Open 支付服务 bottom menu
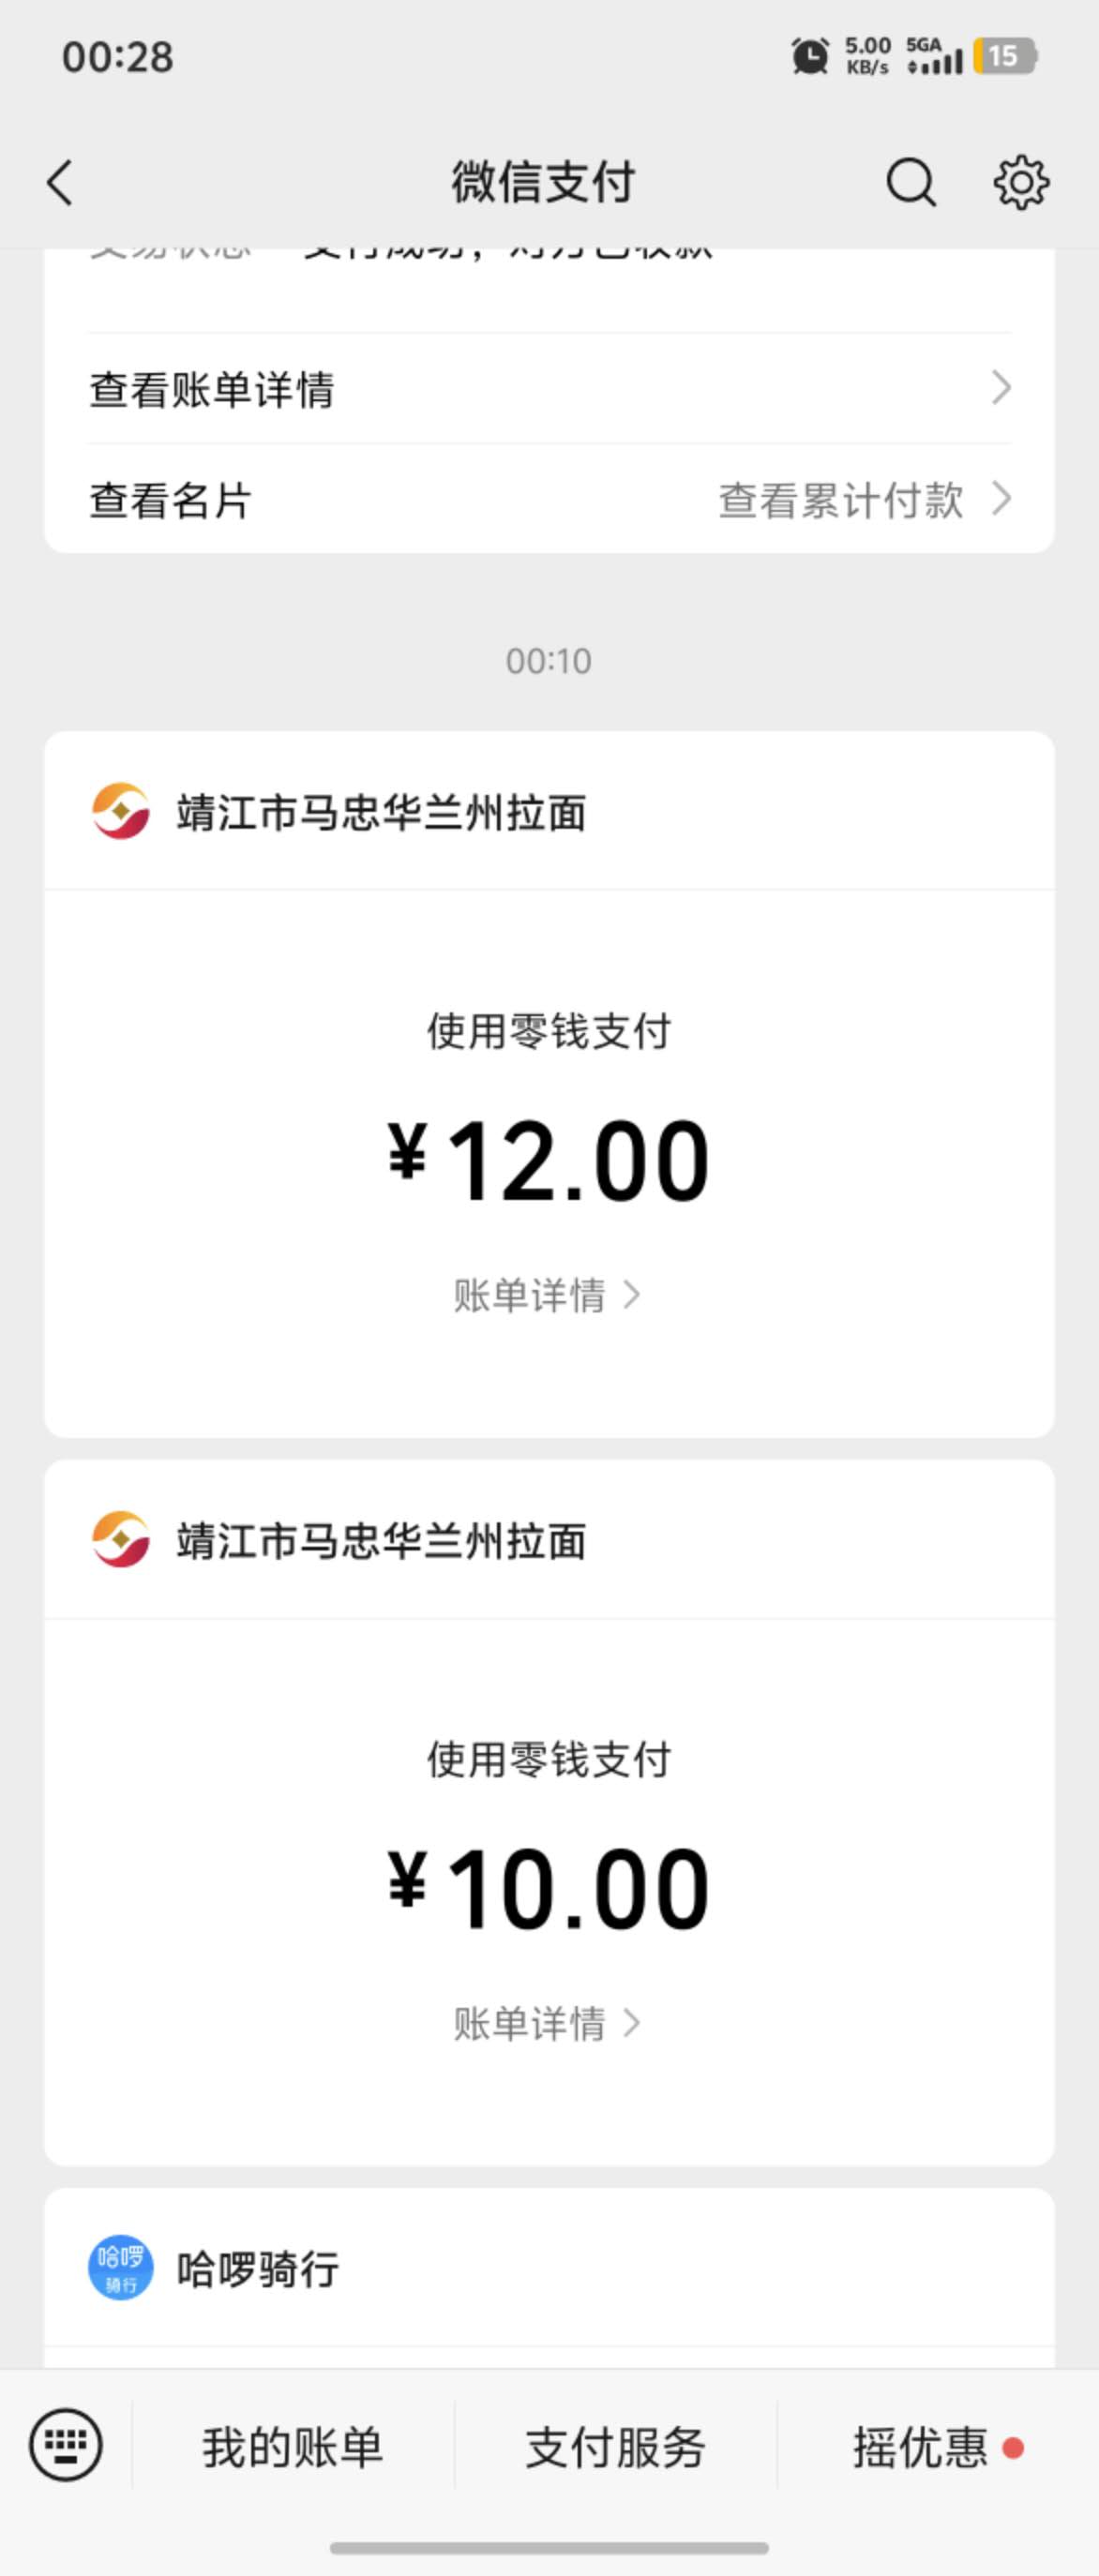Screen dimensions: 1099x2576 point(616,2446)
